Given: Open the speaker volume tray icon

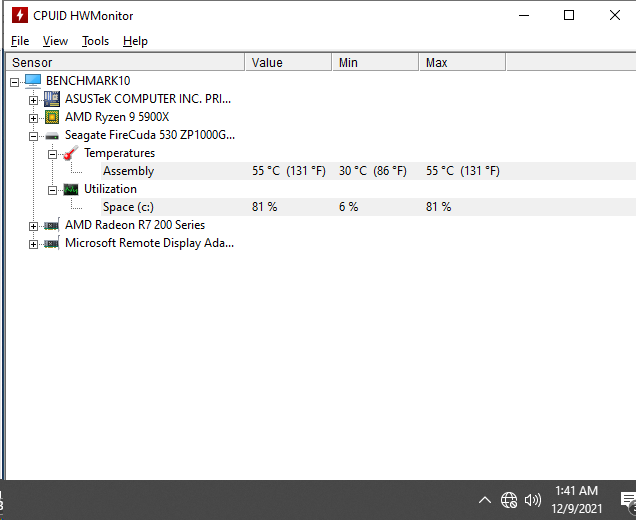Looking at the screenshot, I should coord(533,500).
